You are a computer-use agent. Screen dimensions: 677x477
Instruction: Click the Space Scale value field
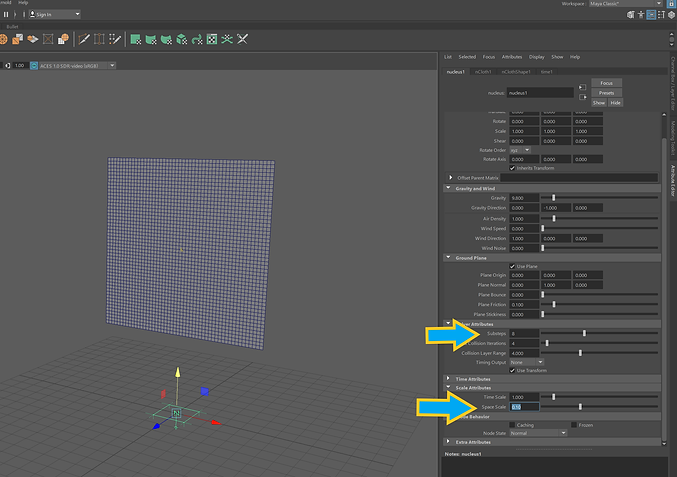pyautogui.click(x=524, y=407)
